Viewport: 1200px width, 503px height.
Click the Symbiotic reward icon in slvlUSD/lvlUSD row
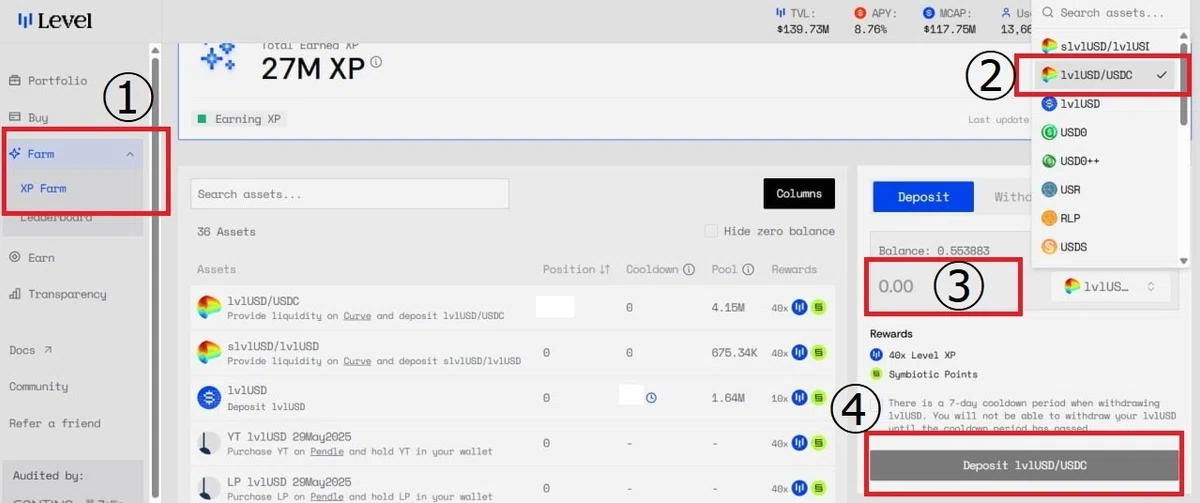point(819,352)
